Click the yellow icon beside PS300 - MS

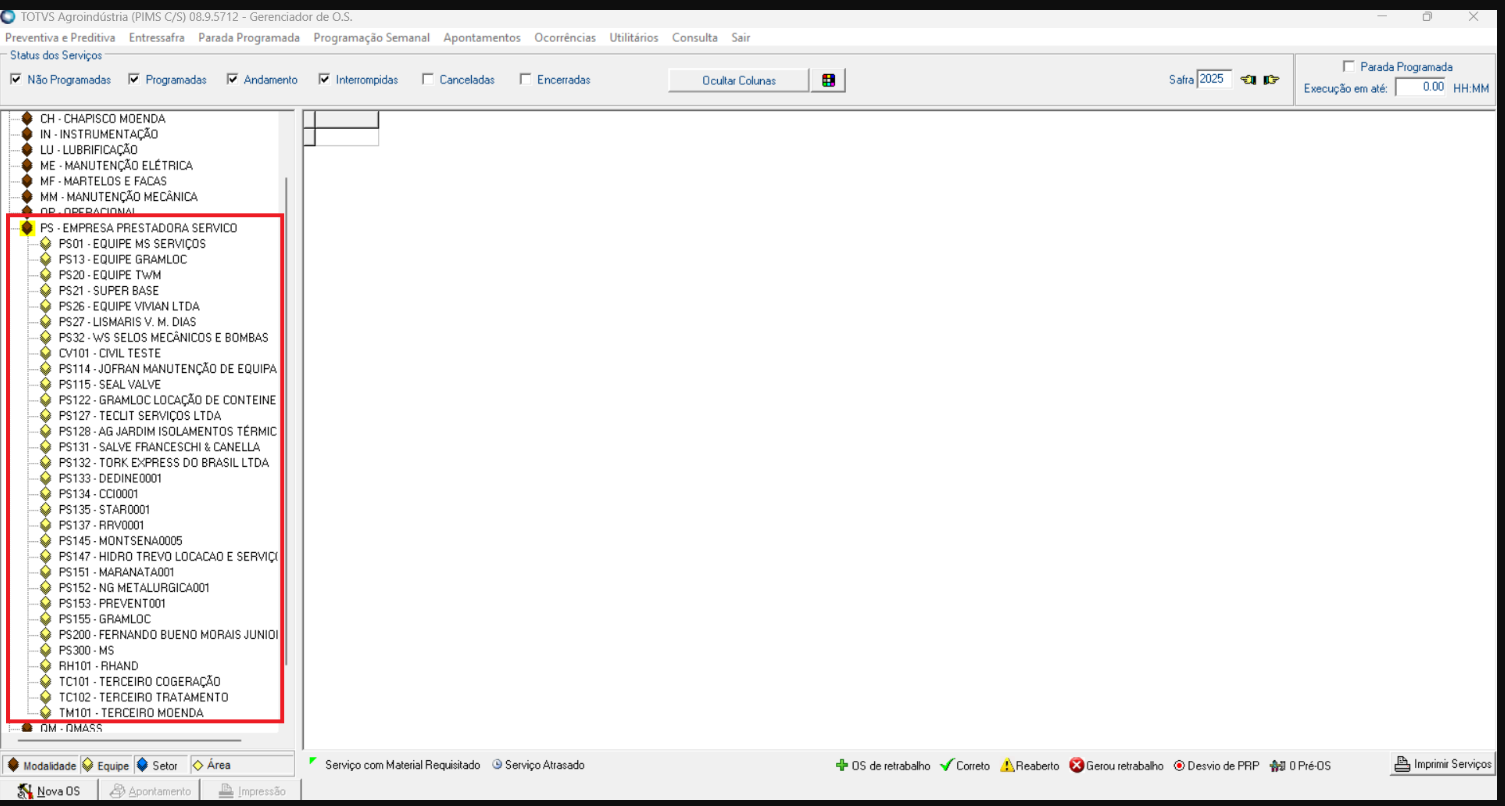coord(46,650)
